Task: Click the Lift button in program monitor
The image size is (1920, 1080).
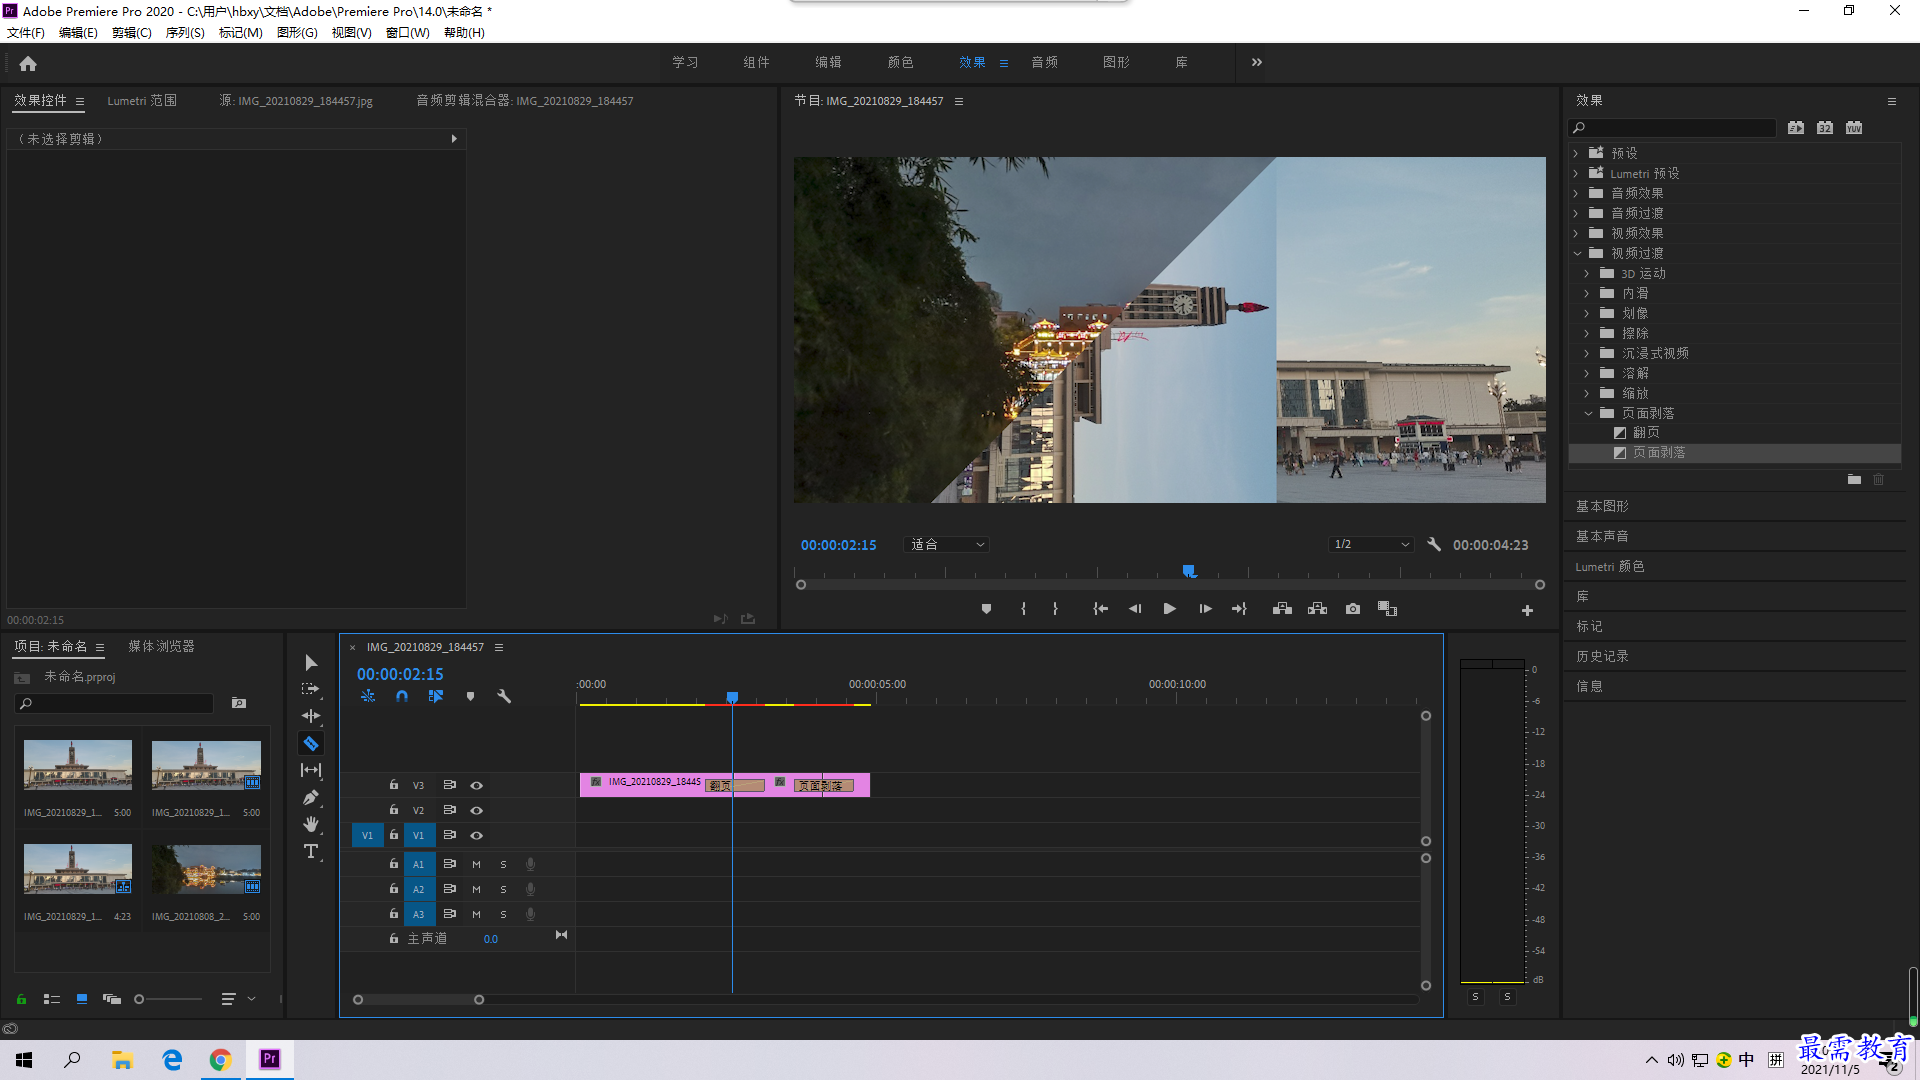Action: pos(1282,609)
